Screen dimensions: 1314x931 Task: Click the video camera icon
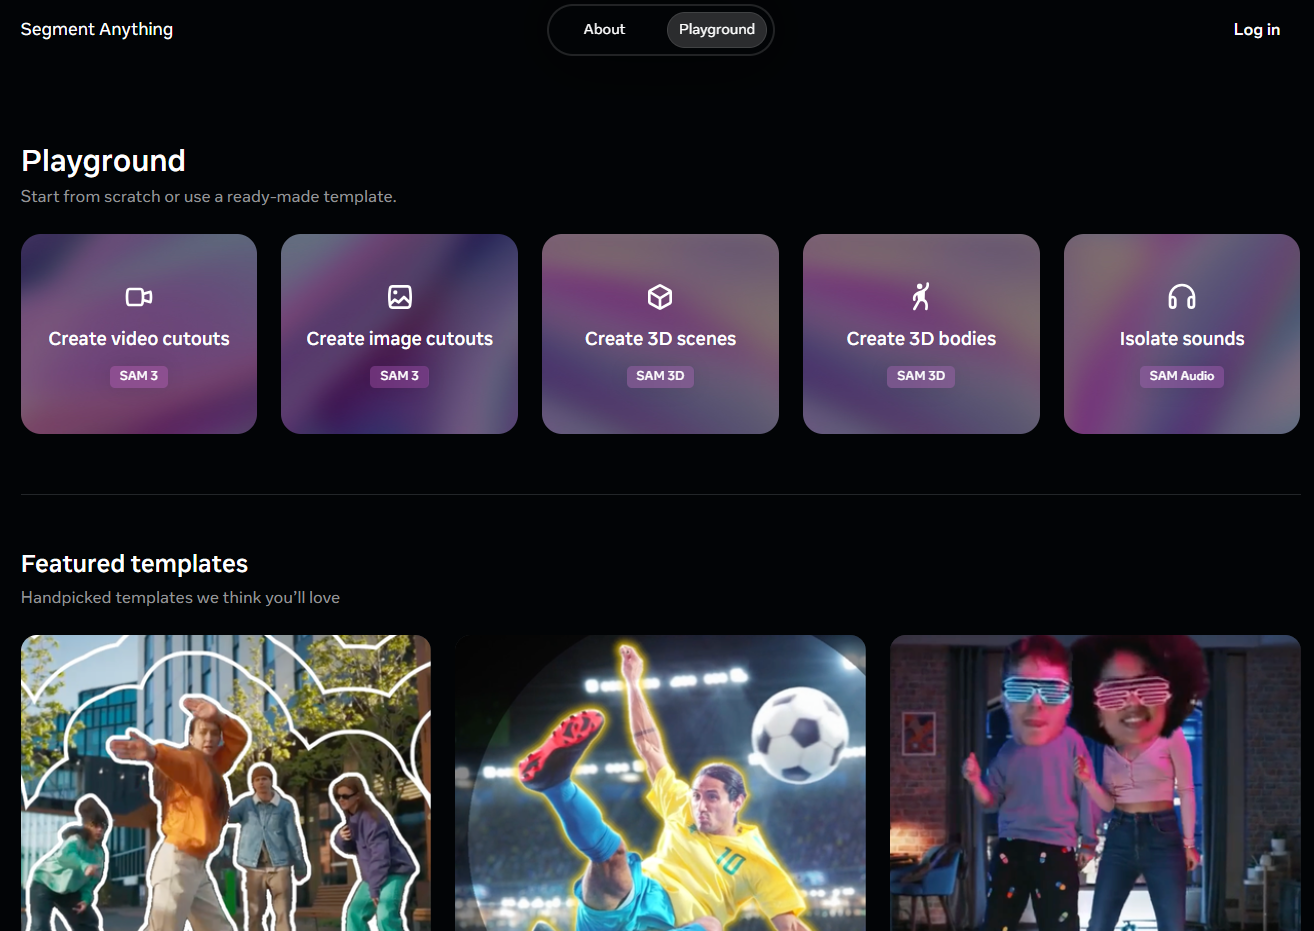[139, 297]
